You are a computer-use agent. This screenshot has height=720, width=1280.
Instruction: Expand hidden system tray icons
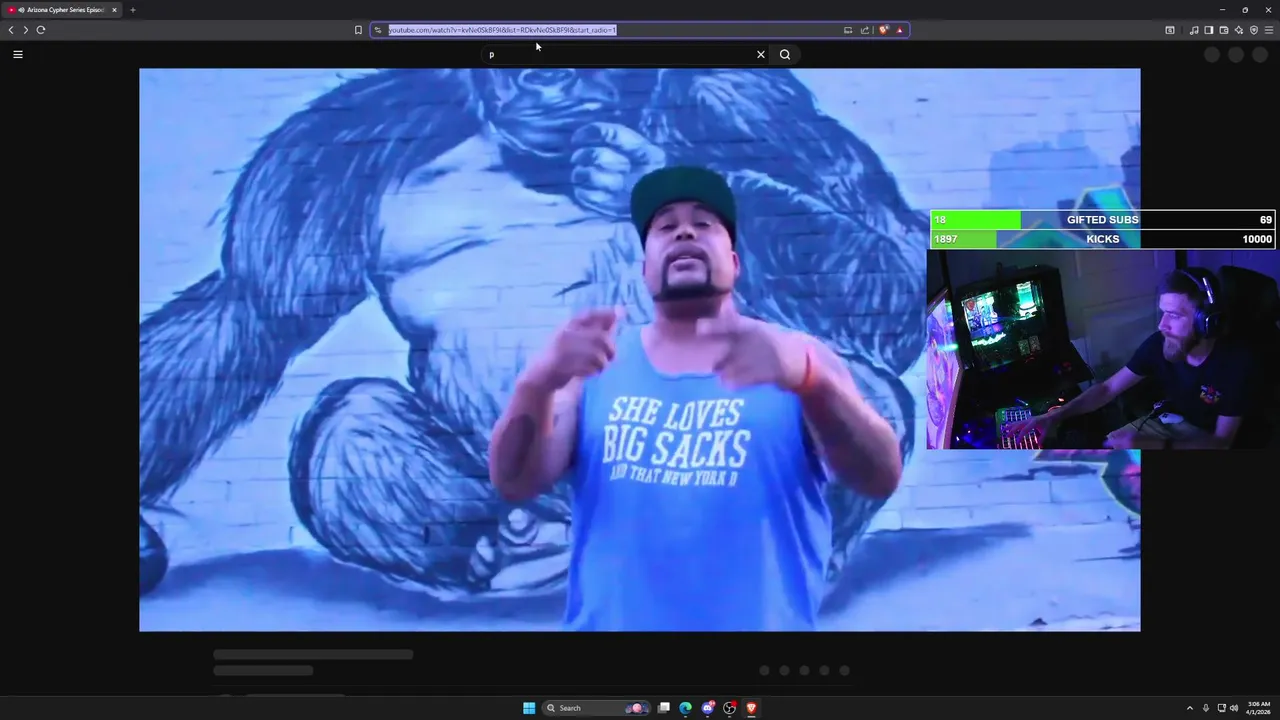[x=1190, y=708]
